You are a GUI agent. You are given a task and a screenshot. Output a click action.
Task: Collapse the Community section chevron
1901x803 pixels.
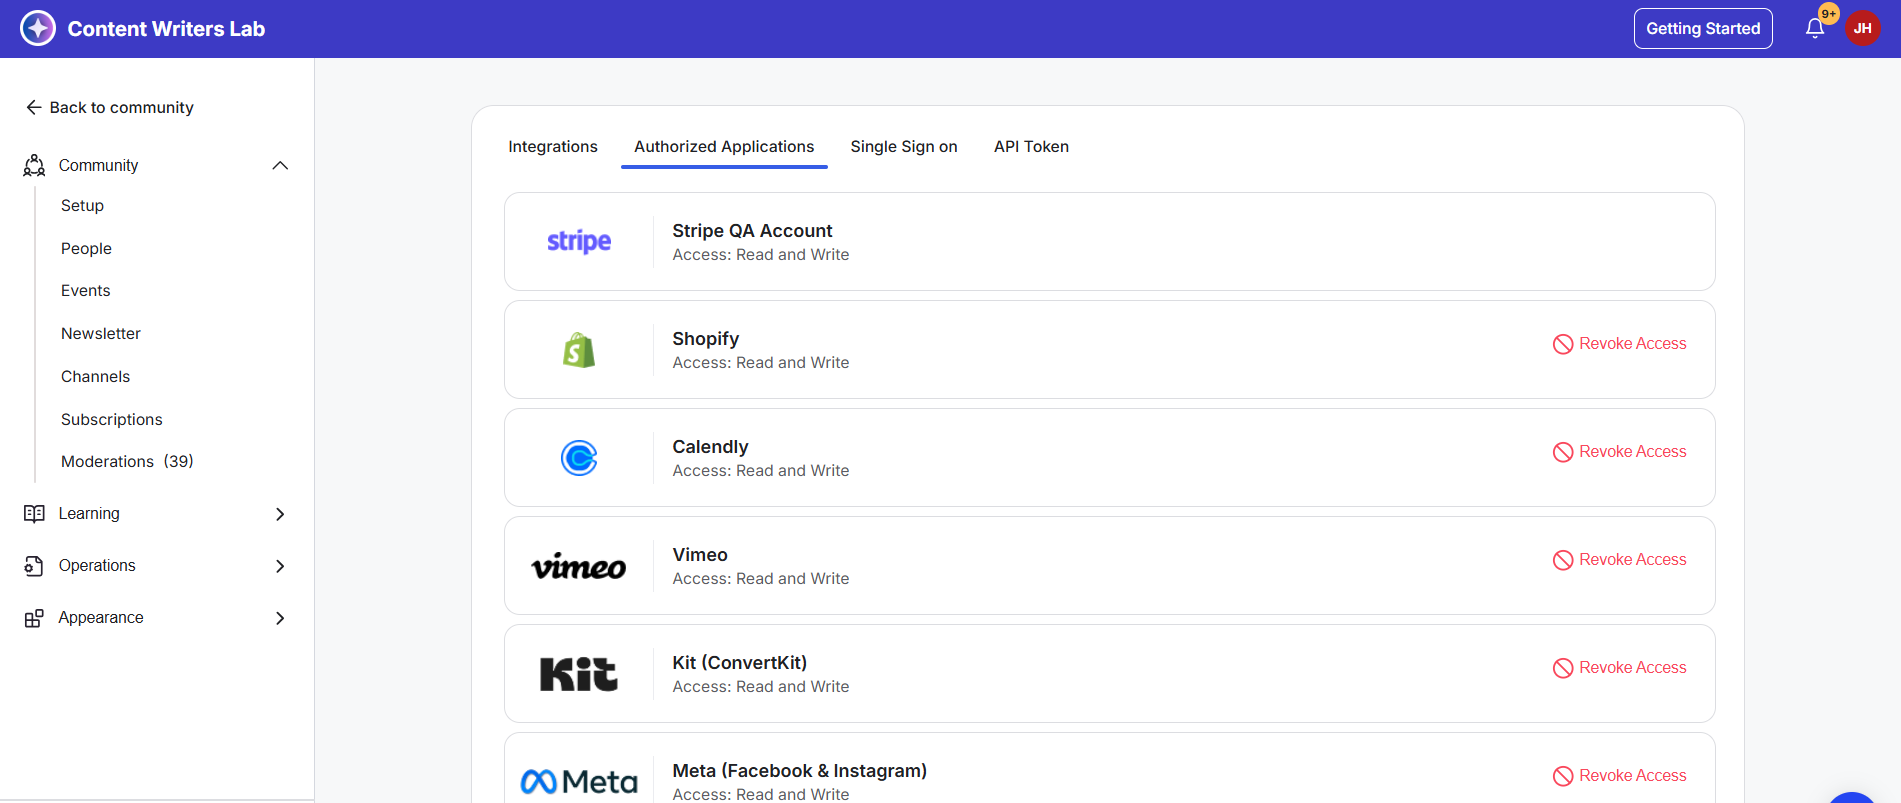click(280, 165)
